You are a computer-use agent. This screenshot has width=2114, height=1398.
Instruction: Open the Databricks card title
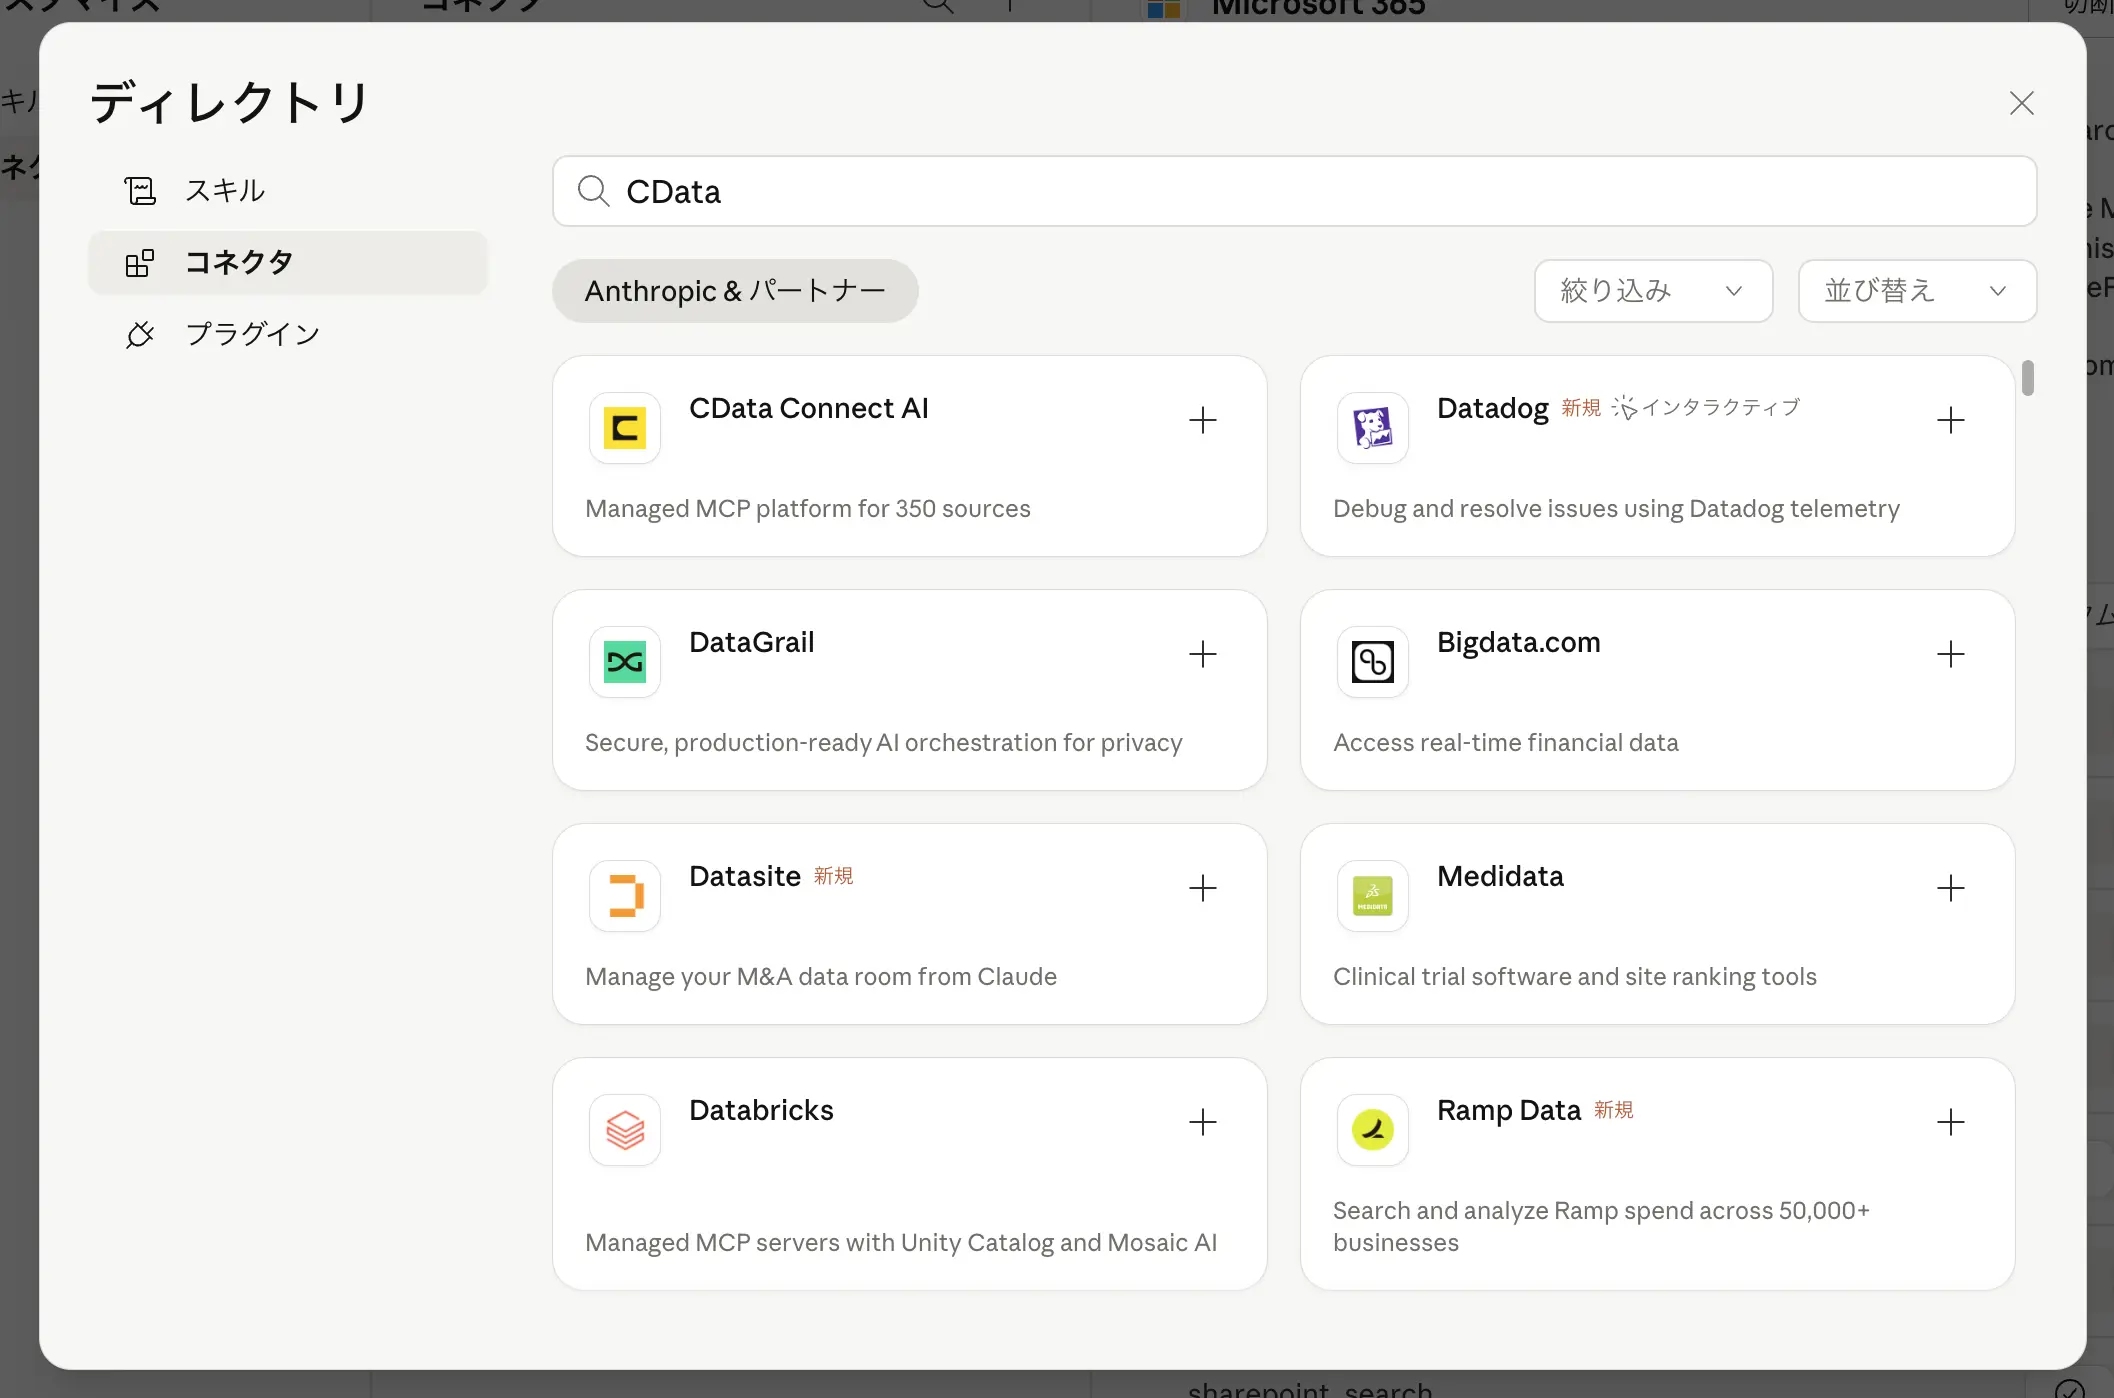click(x=761, y=1110)
